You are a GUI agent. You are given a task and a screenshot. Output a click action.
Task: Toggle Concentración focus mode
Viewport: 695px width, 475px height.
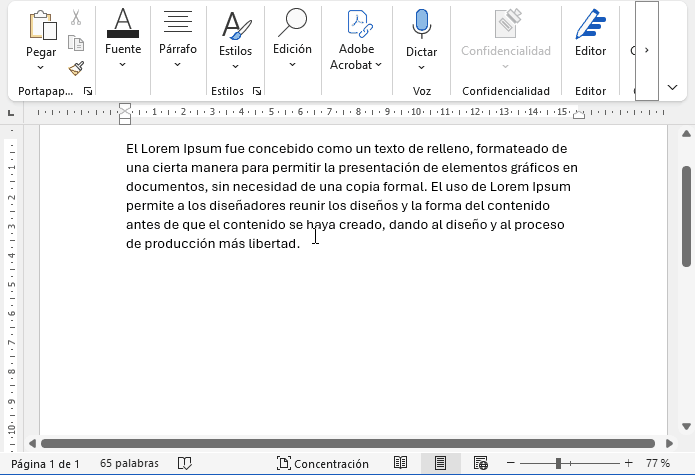[323, 464]
